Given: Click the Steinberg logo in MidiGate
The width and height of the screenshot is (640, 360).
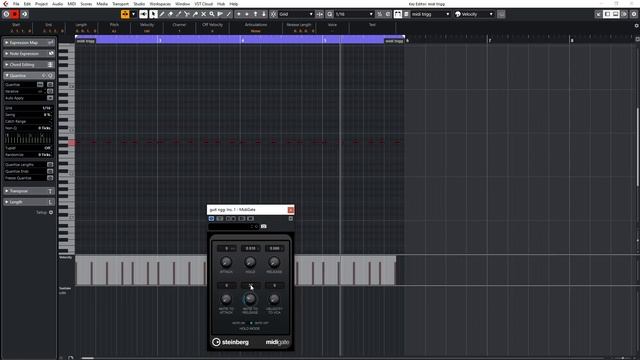Looking at the screenshot, I should (230, 342).
